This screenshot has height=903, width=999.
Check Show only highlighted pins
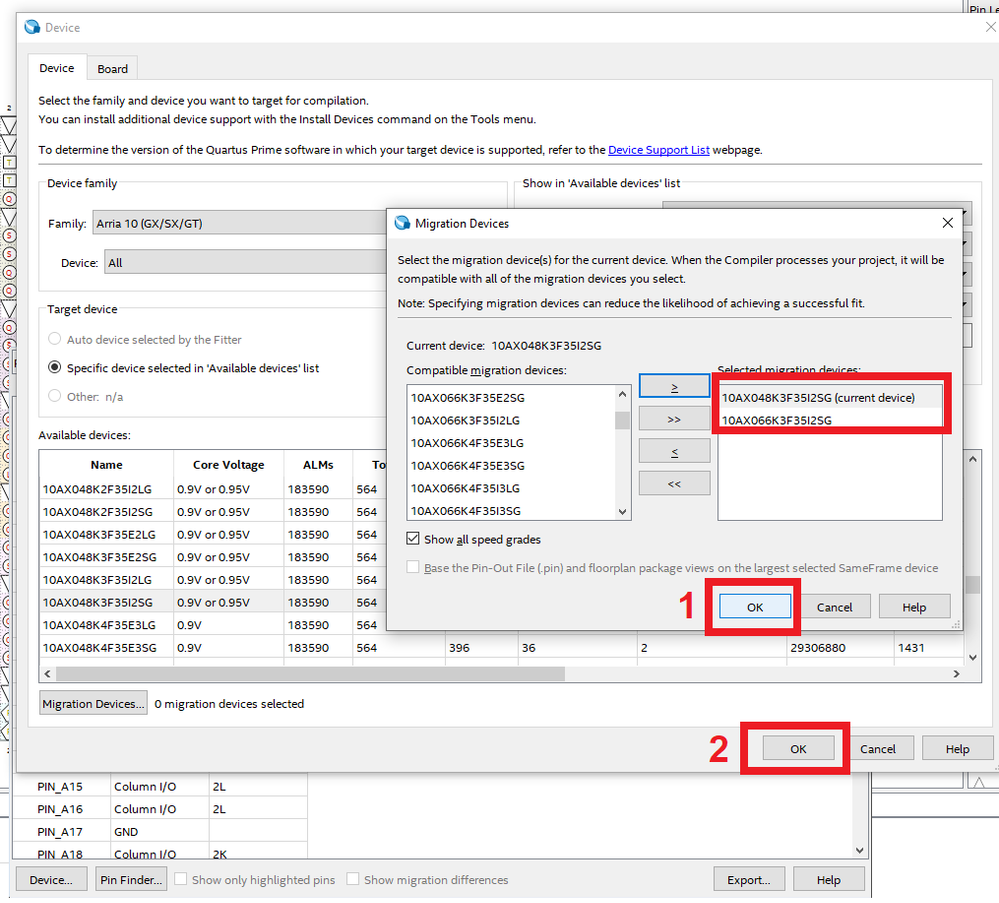(x=181, y=879)
